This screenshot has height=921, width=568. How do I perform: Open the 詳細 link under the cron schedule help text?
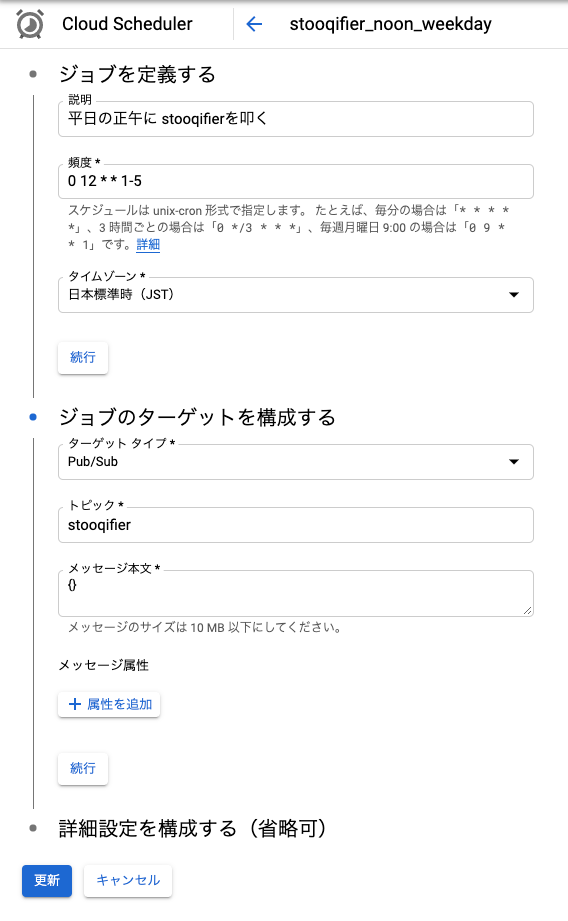click(x=148, y=245)
